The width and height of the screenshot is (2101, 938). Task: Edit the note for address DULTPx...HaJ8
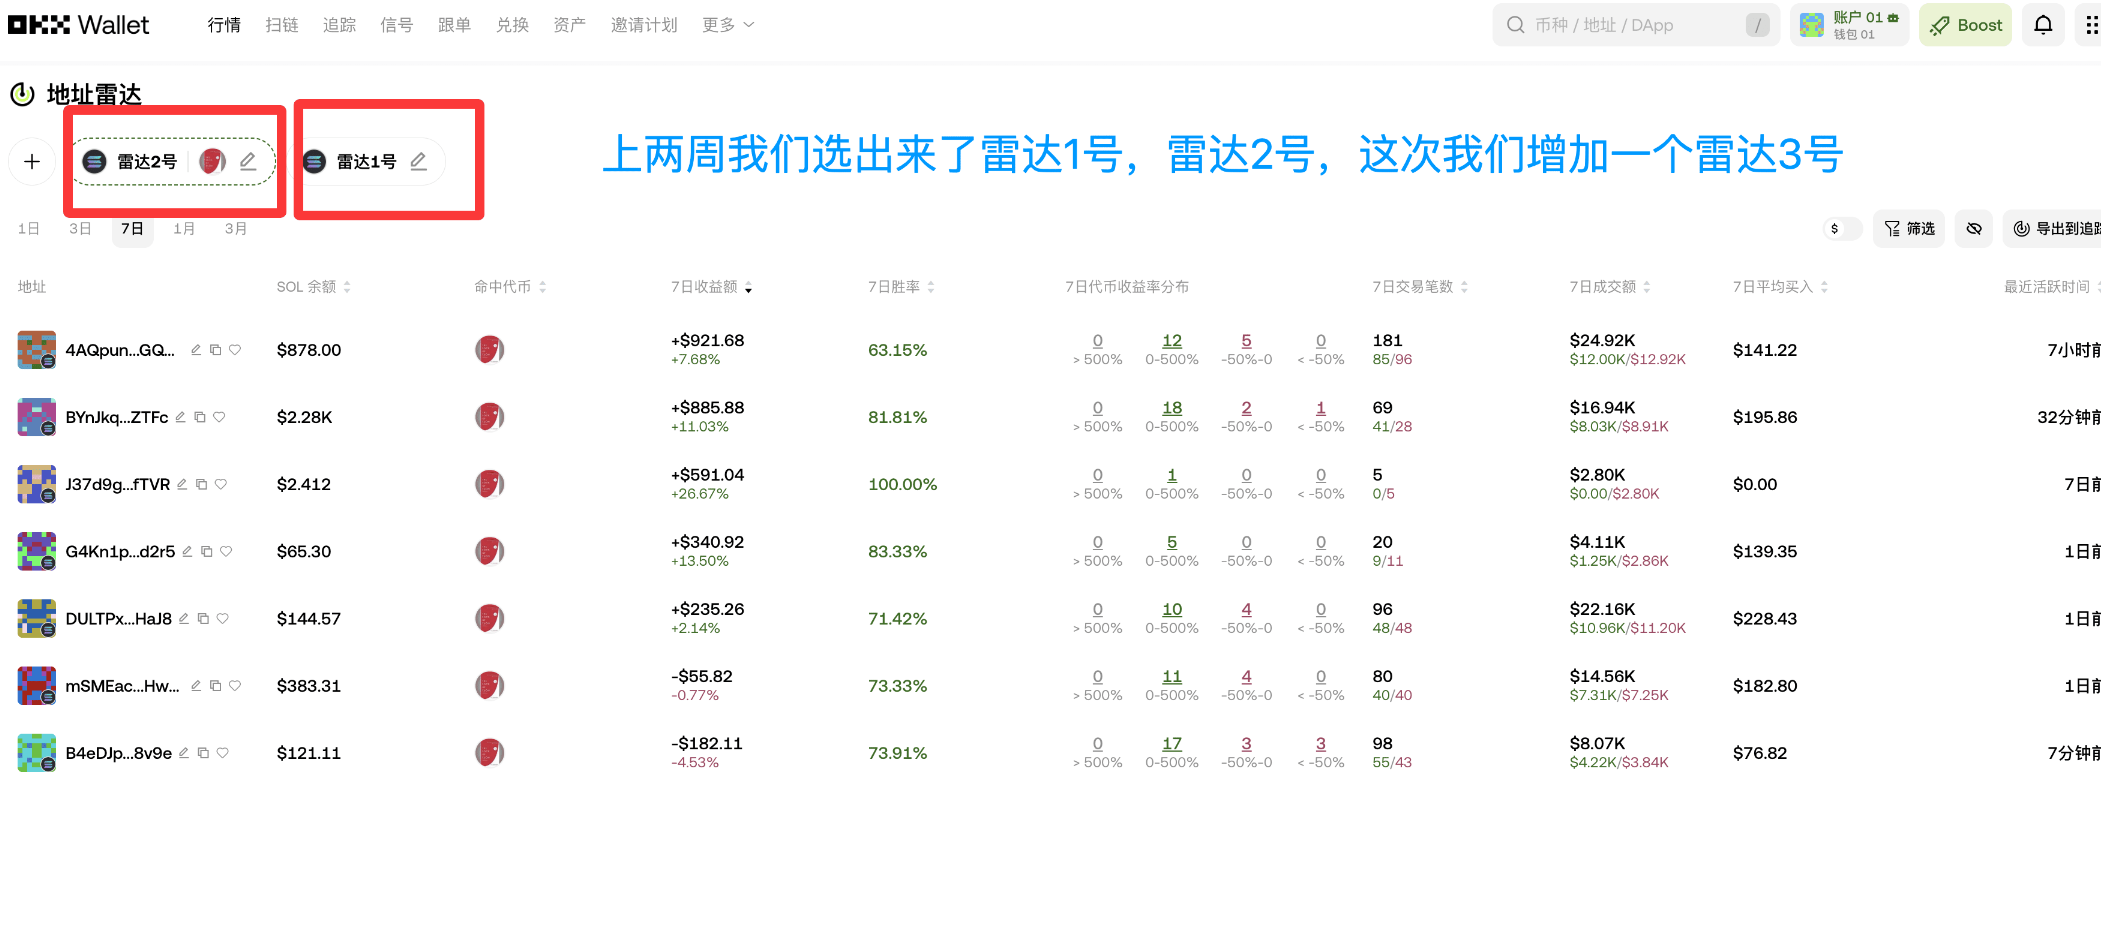[184, 618]
